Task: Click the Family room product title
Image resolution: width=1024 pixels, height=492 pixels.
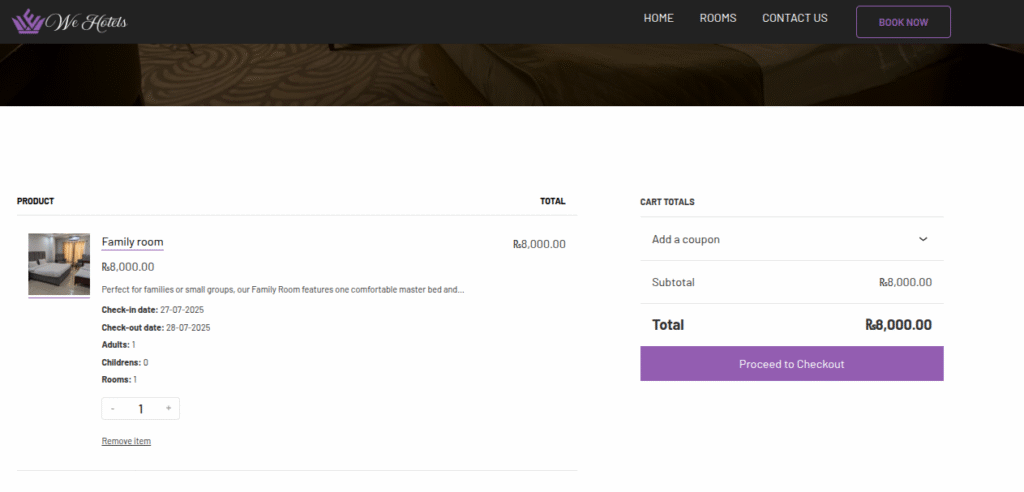Action: (x=132, y=242)
